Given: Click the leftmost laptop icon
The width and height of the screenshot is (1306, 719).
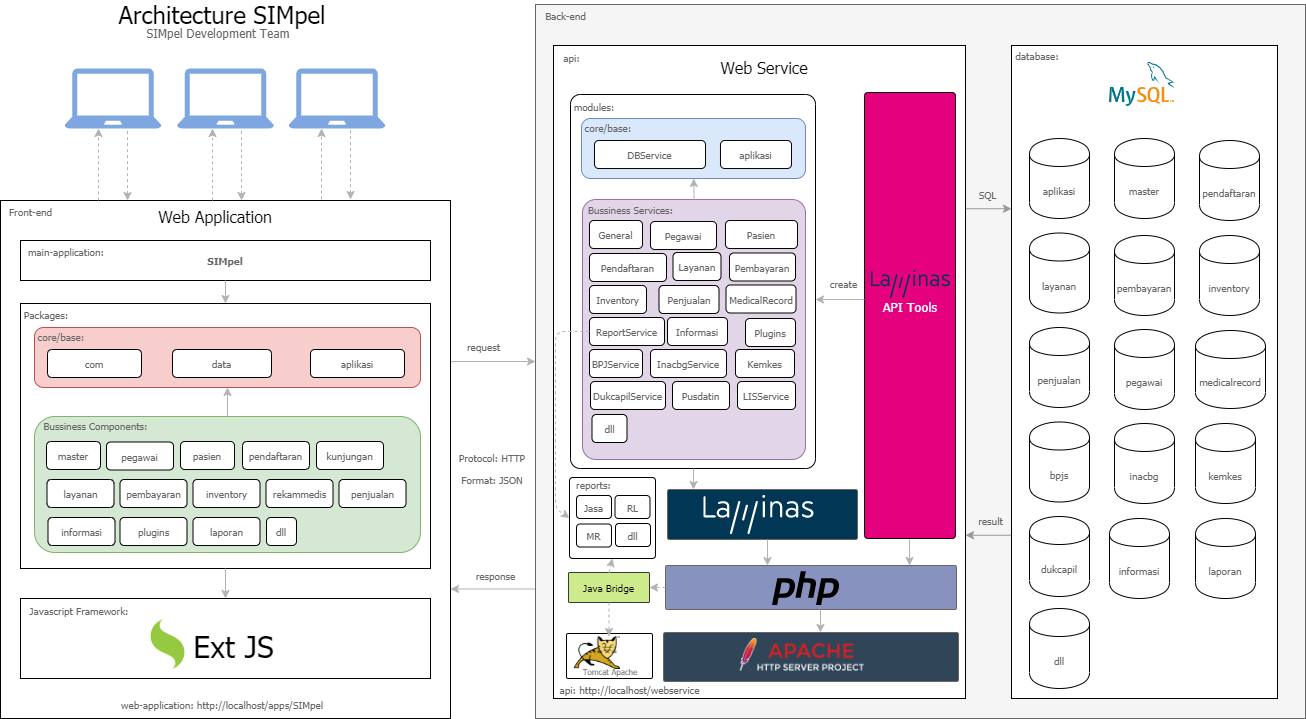Looking at the screenshot, I should [x=113, y=99].
